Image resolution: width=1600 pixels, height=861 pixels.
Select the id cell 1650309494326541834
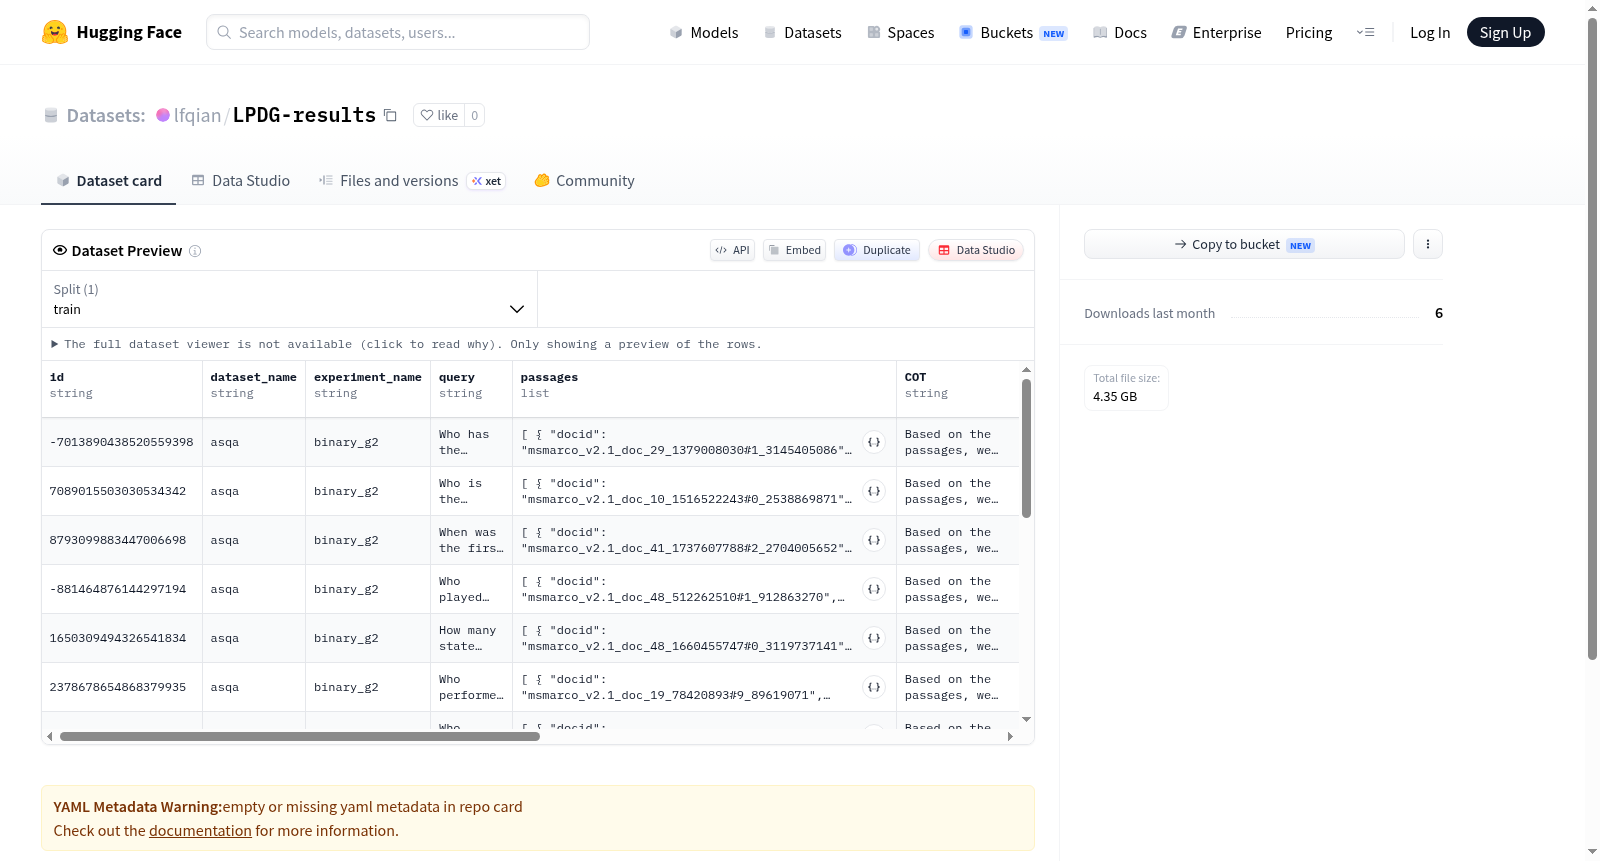(x=122, y=638)
